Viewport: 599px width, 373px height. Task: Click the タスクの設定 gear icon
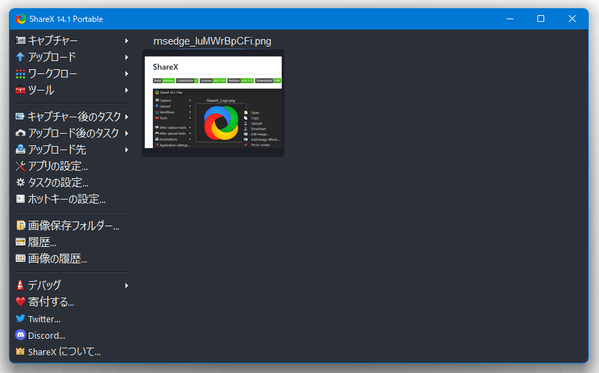pyautogui.click(x=20, y=183)
